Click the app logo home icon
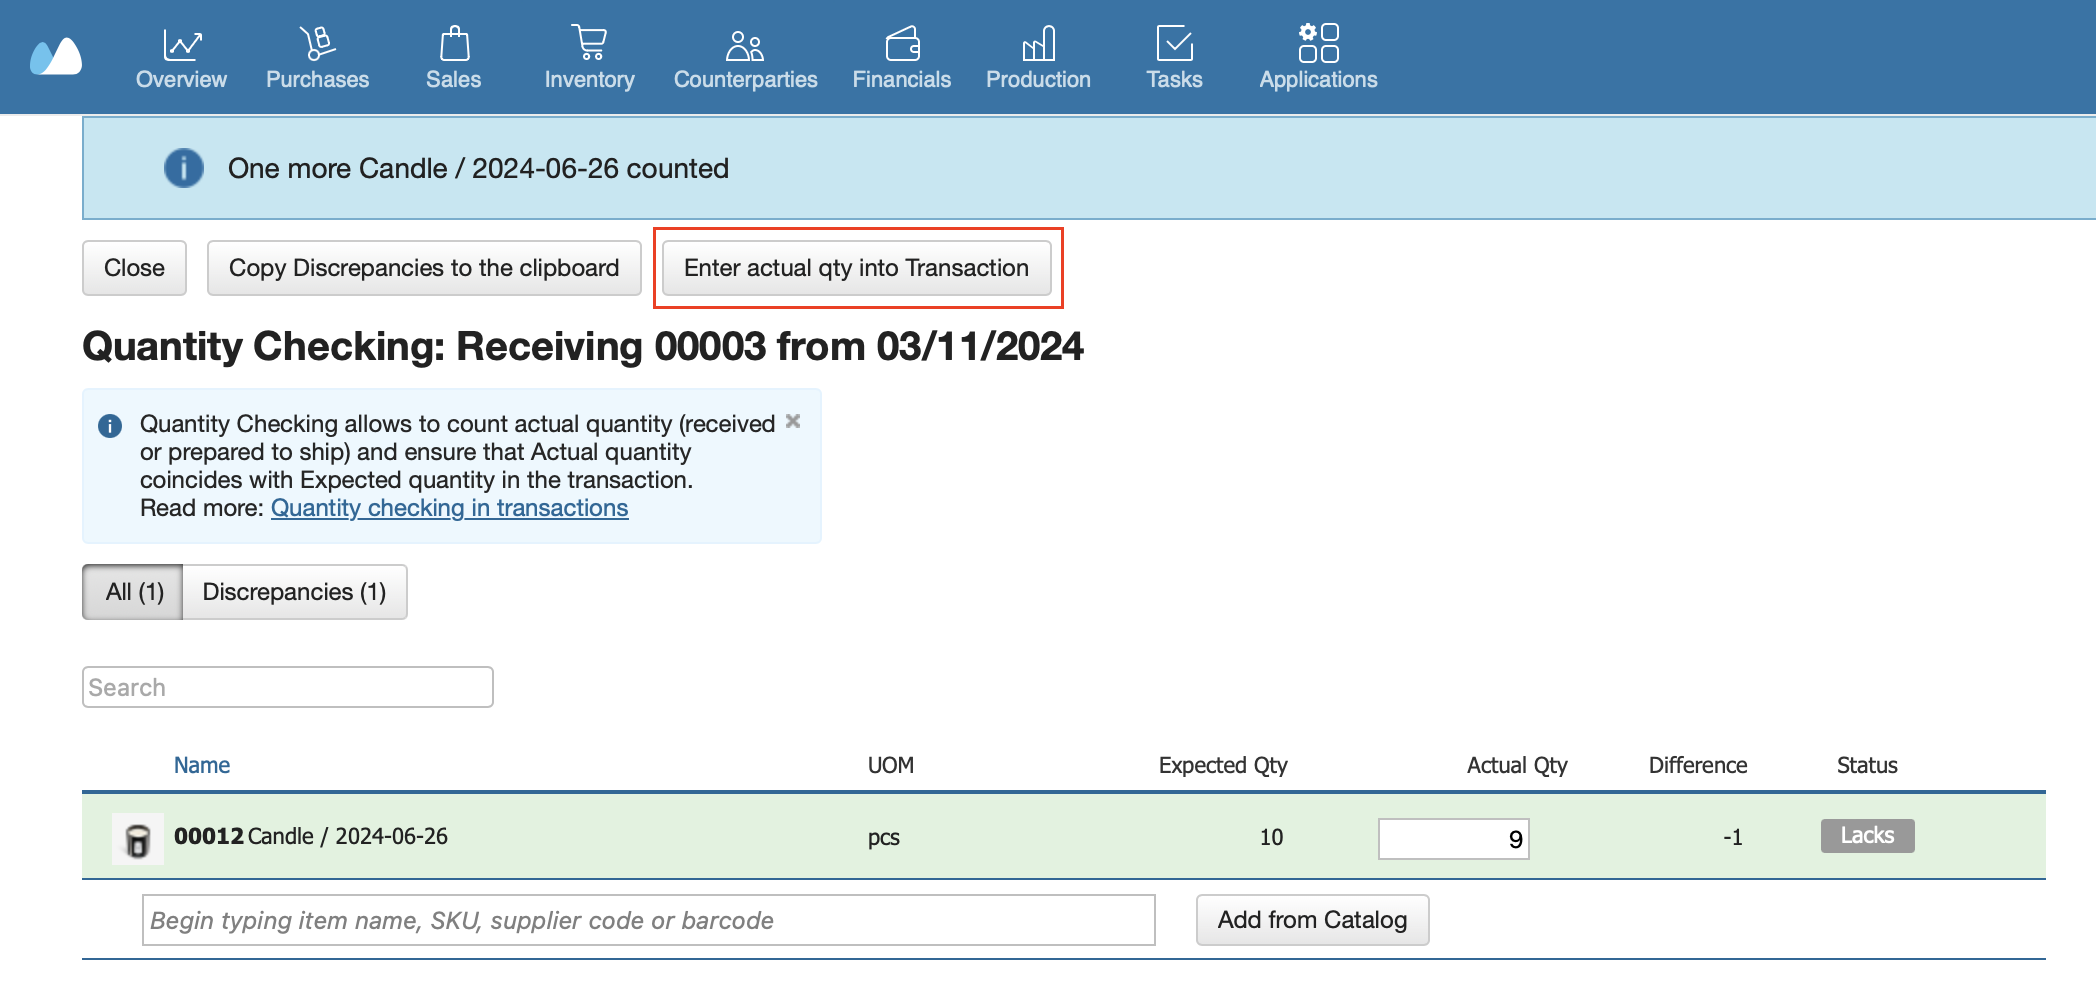 coord(56,57)
